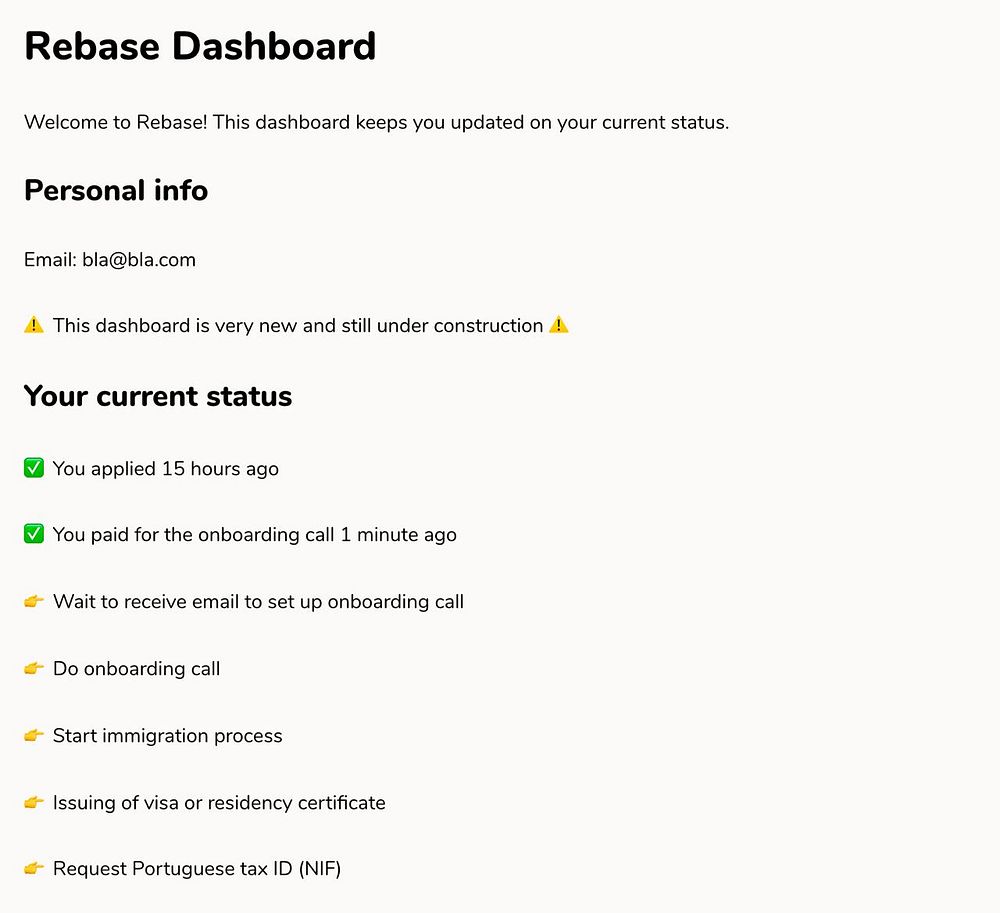Click the warning icon before 'This dashboard'

tap(34, 325)
